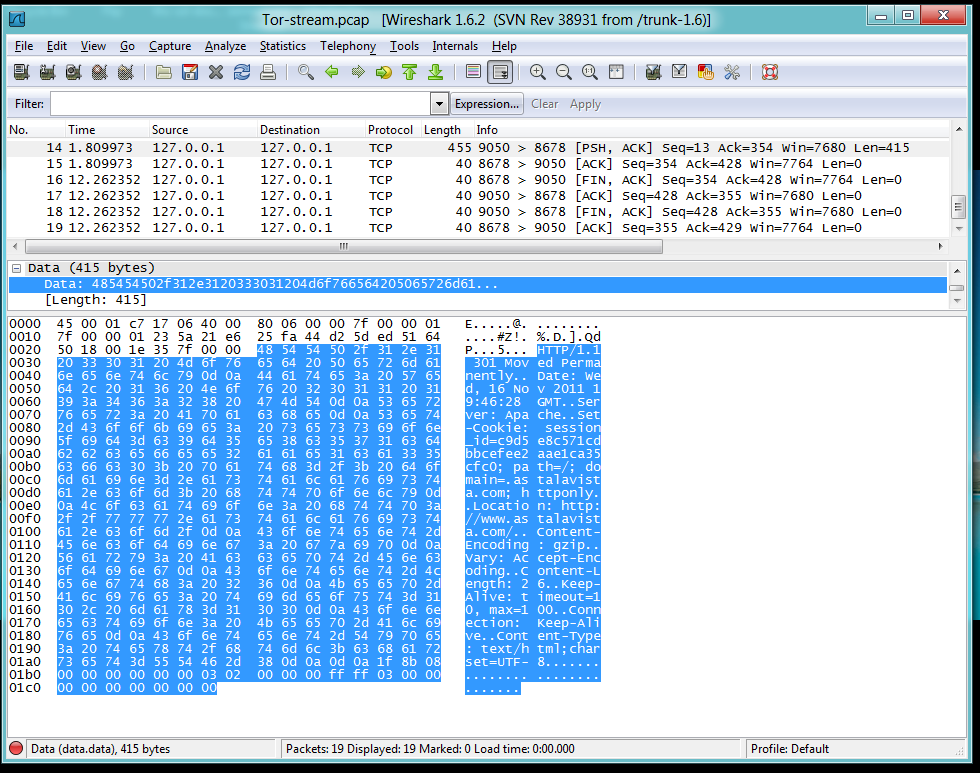980x773 pixels.
Task: Open the Analyze menu
Action: [225, 46]
